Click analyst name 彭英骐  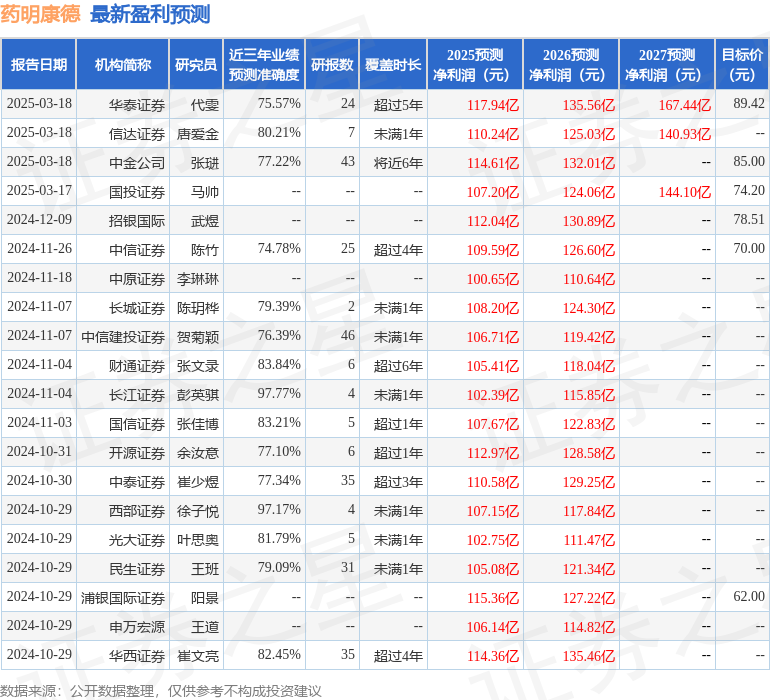tap(198, 394)
